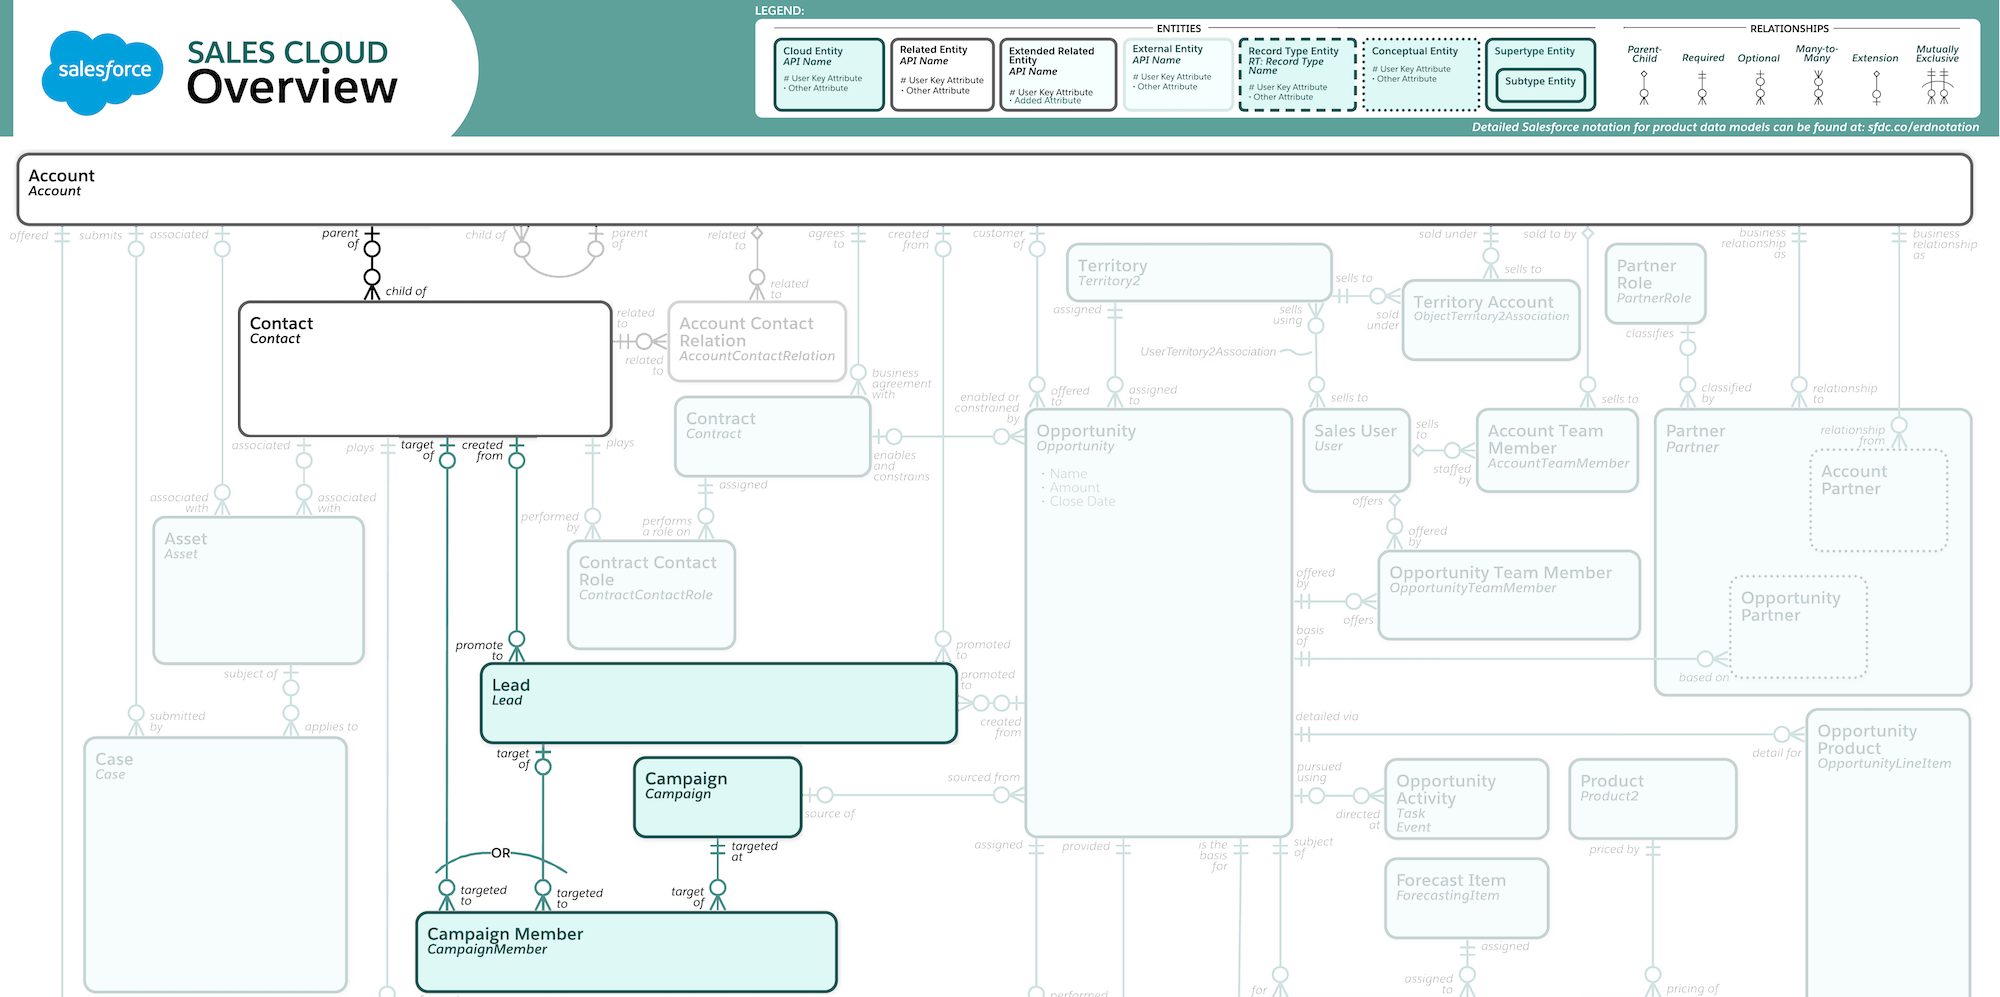2000x997 pixels.
Task: Select the Opportunity Product entity box
Action: coord(1888,852)
